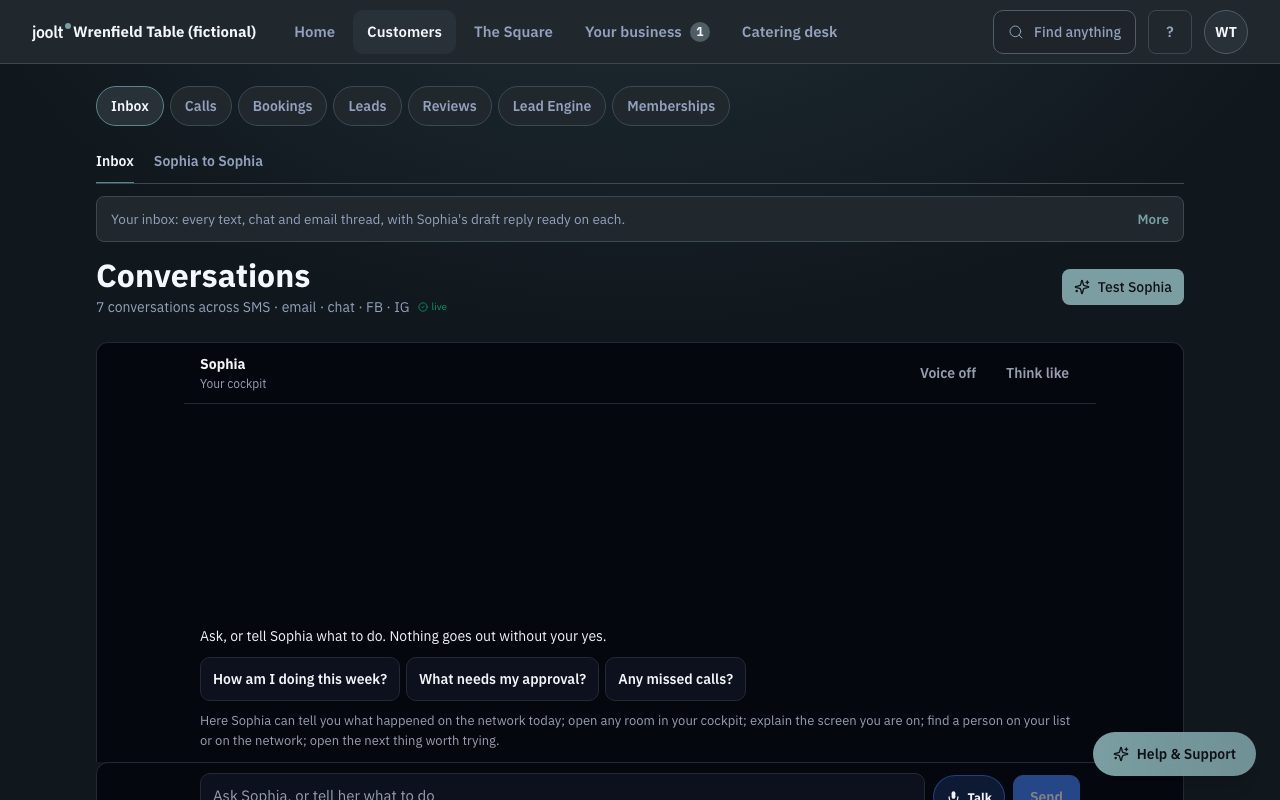Screen dimensions: 1280x800
Task: Click the Talk button
Action: click(969, 788)
